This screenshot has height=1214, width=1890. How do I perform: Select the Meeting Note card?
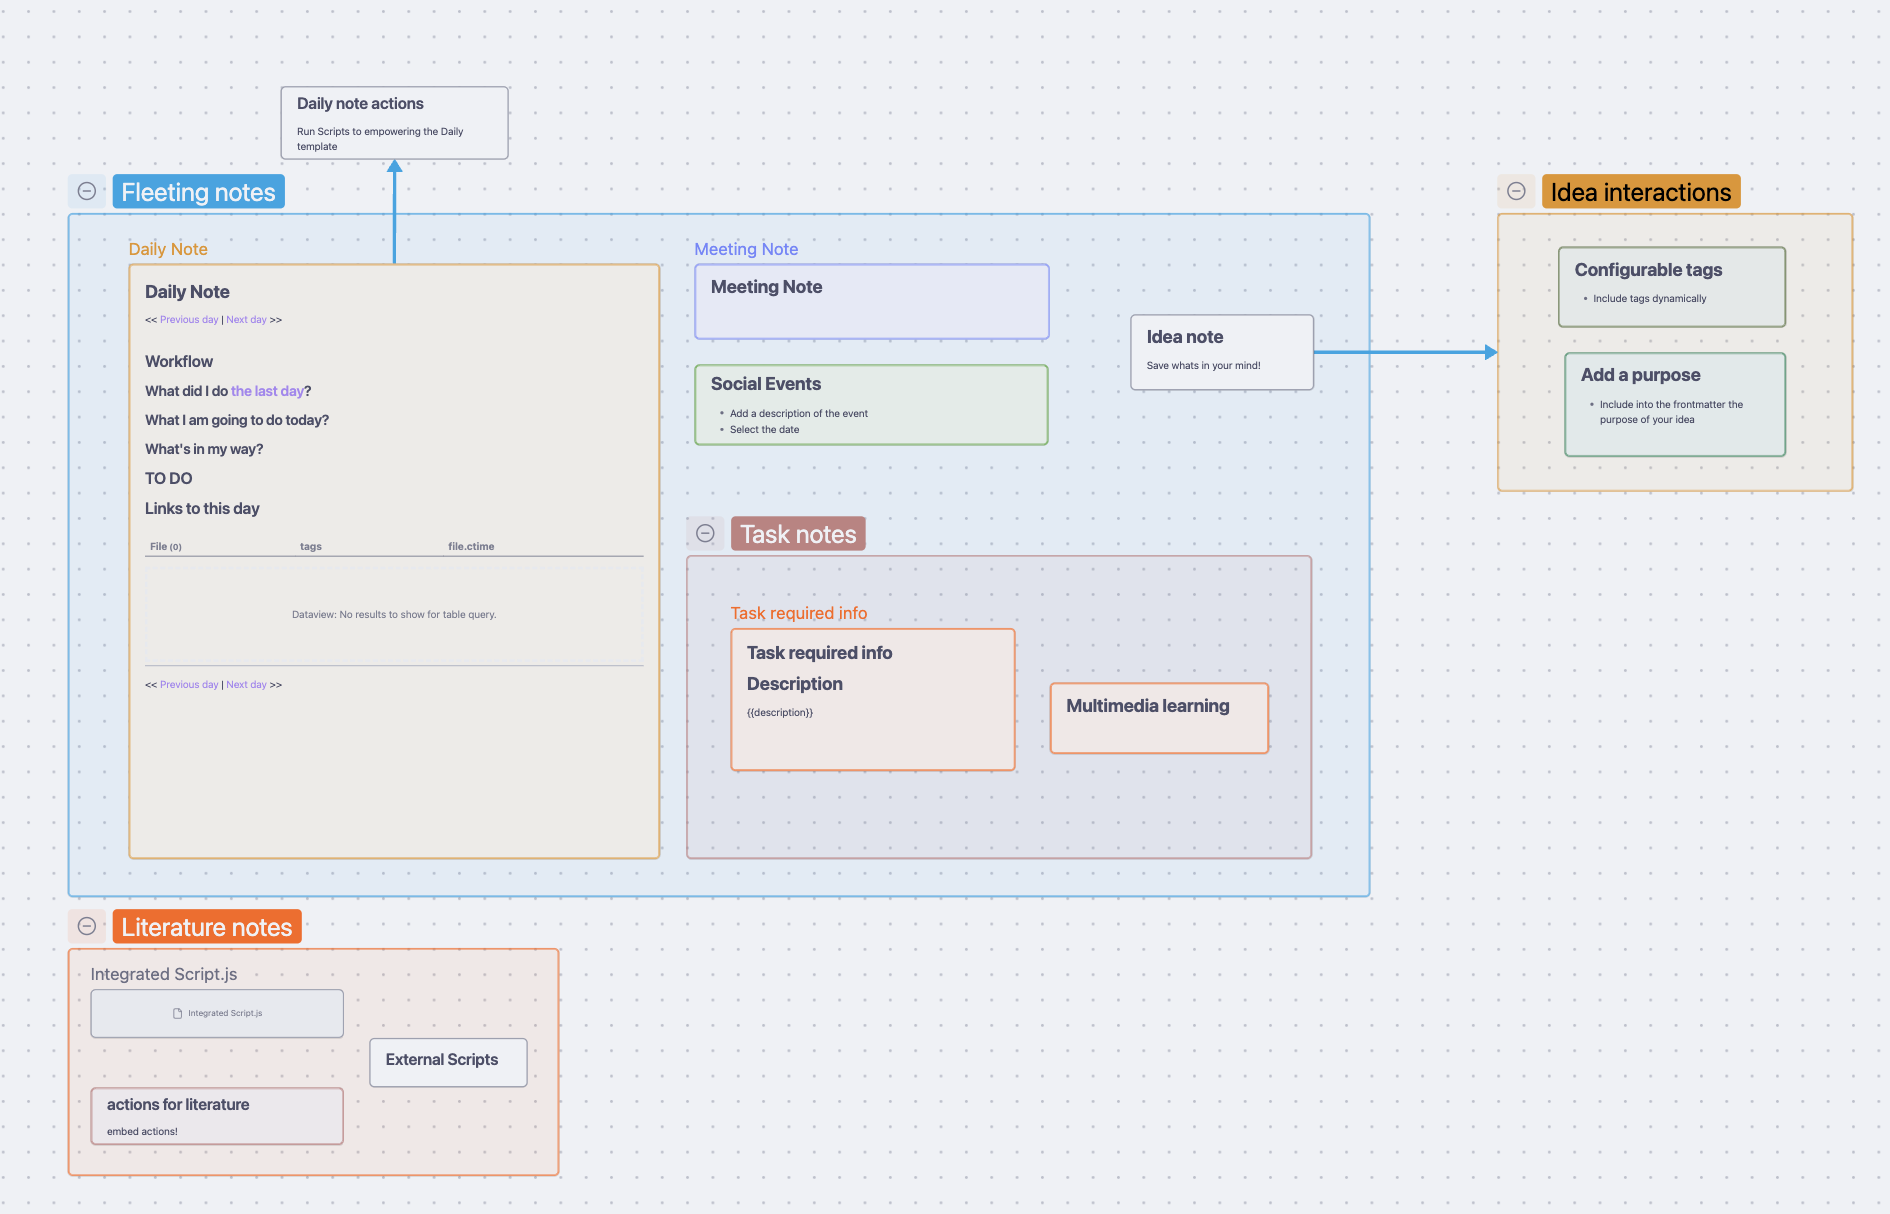tap(871, 301)
